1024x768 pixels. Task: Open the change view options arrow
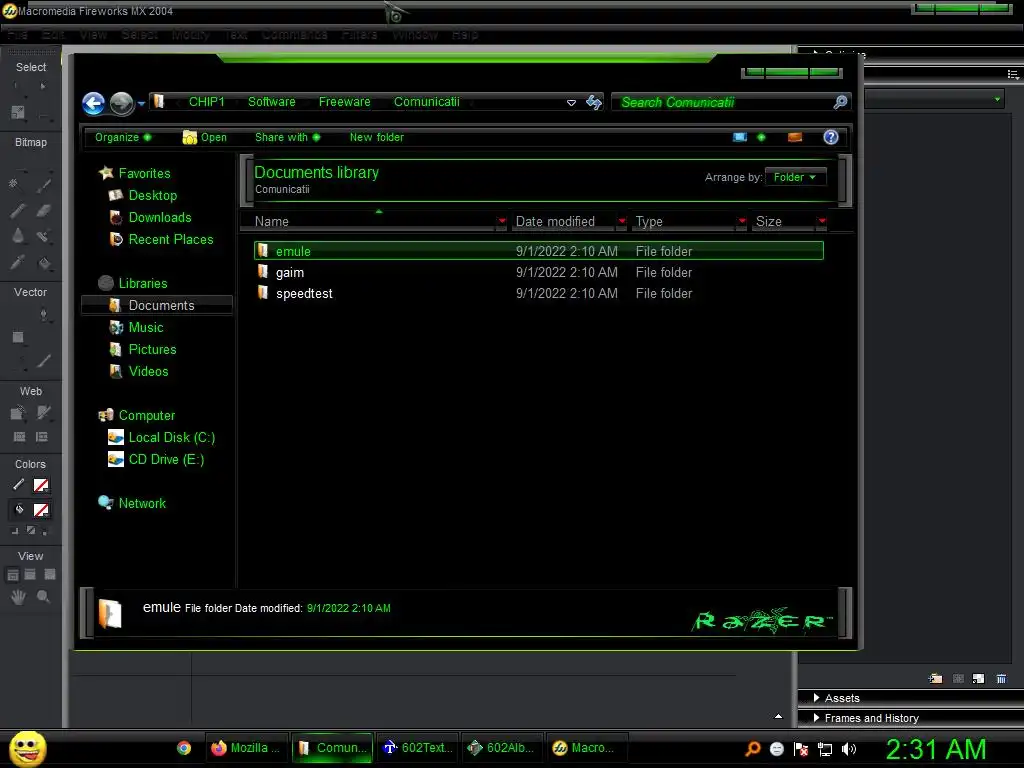point(761,137)
